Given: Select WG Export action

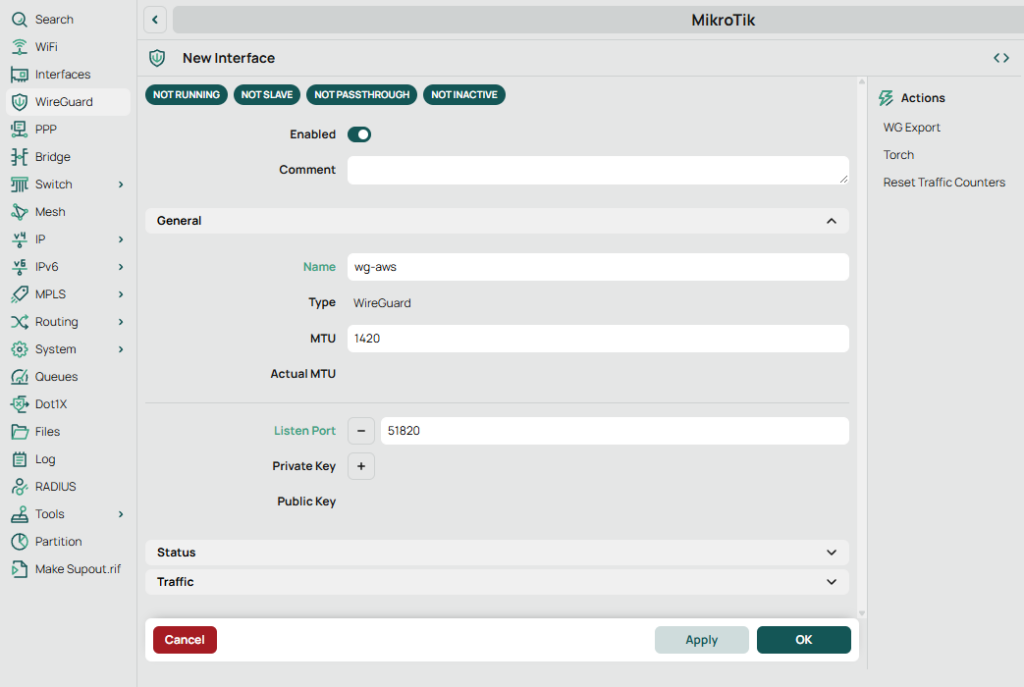Looking at the screenshot, I should [911, 128].
